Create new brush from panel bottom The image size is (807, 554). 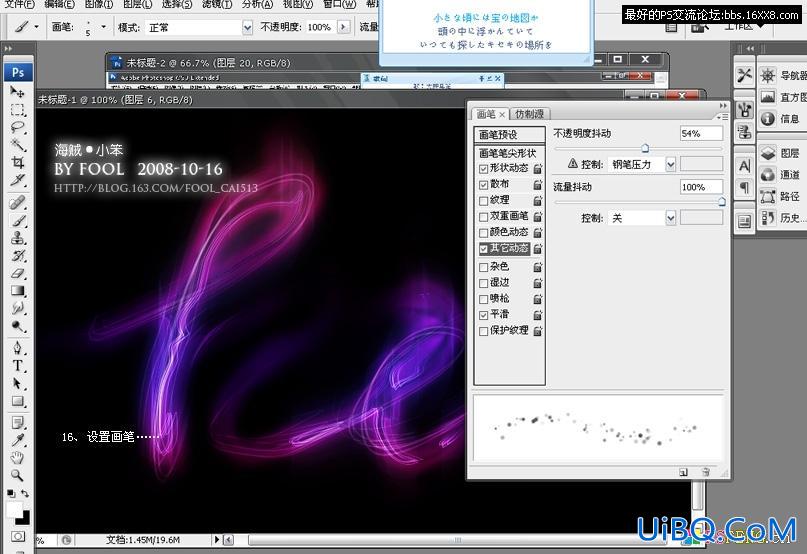pyautogui.click(x=683, y=472)
